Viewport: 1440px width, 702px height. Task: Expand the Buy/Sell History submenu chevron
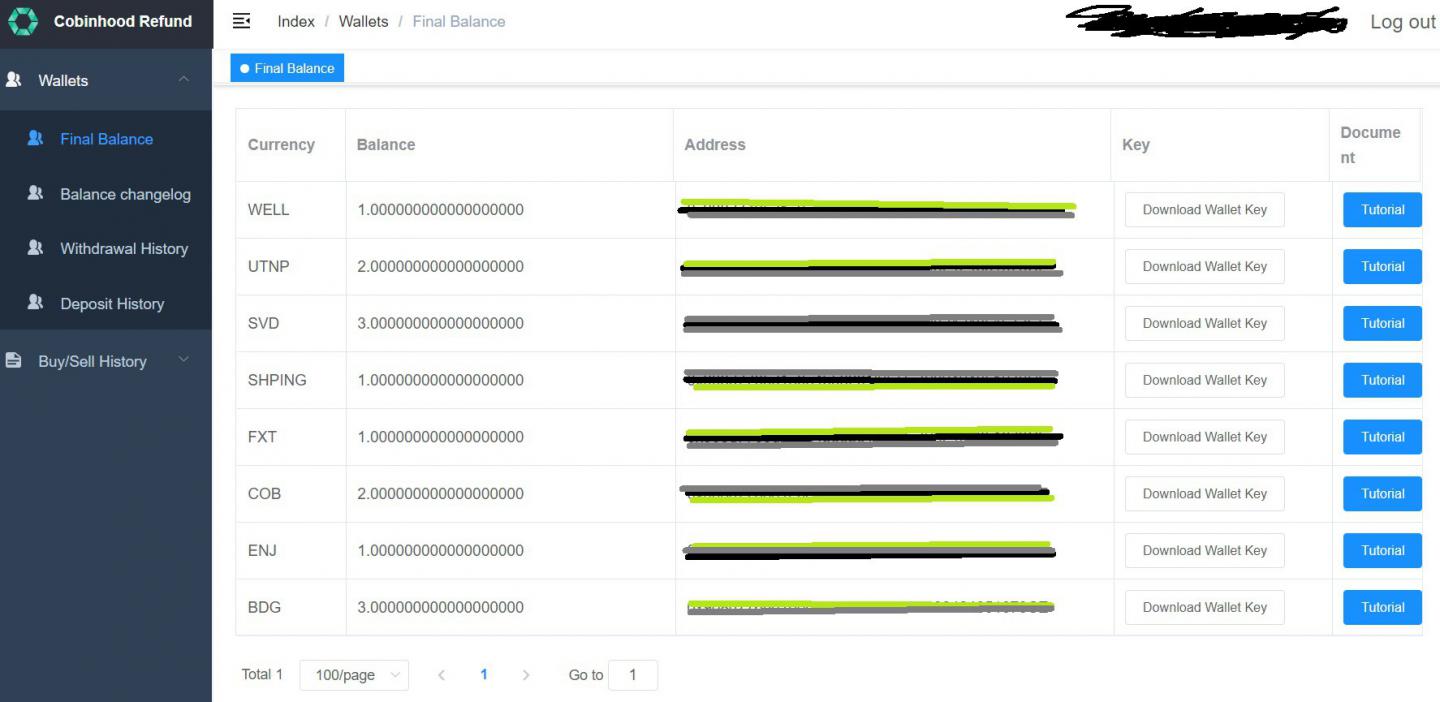click(184, 360)
